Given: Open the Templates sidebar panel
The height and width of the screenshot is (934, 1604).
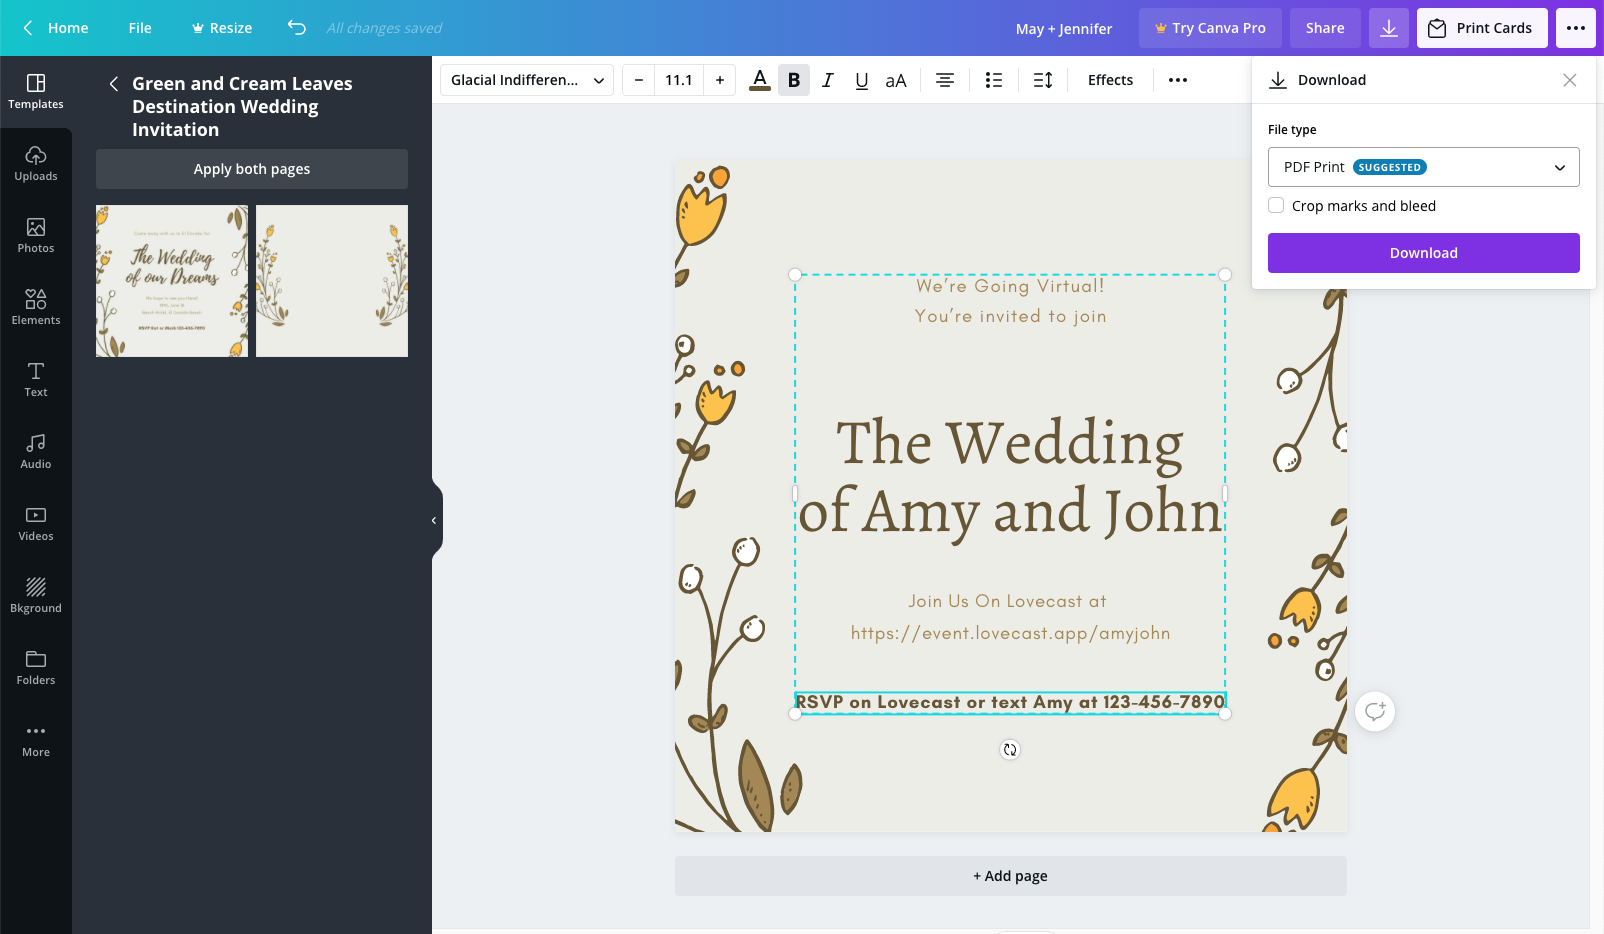Looking at the screenshot, I should (x=36, y=92).
